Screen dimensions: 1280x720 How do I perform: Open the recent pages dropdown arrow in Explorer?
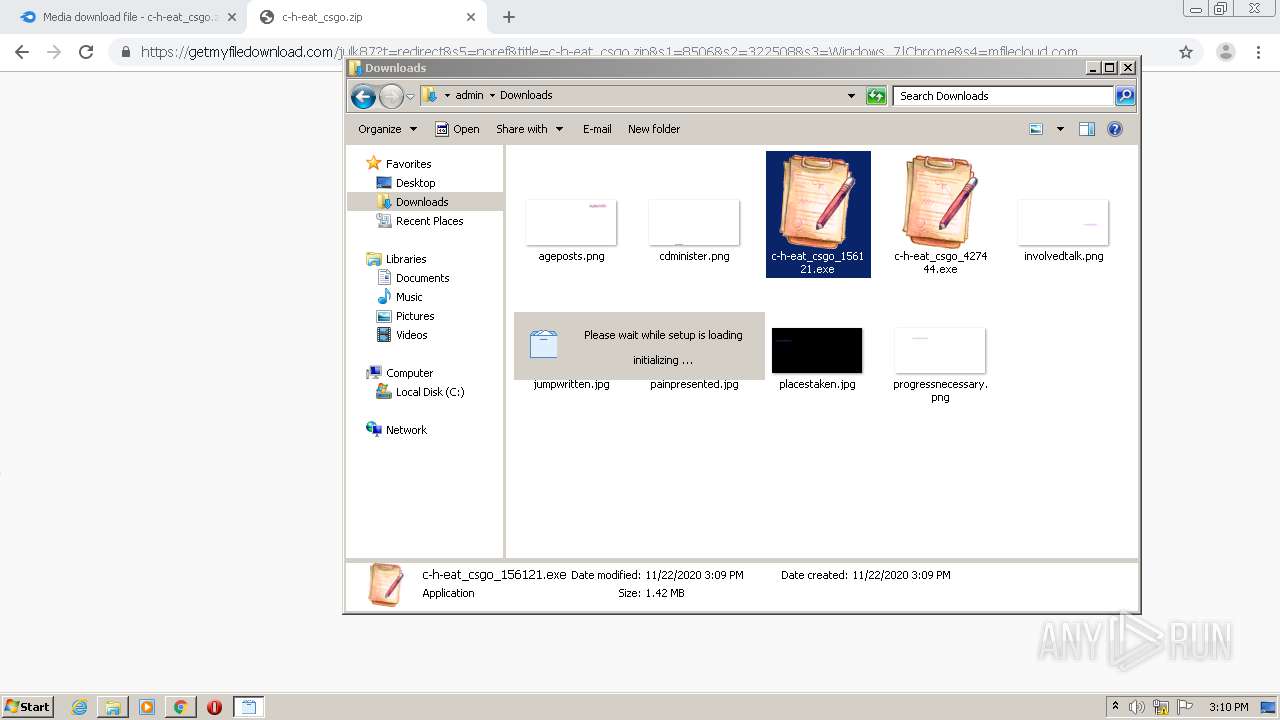(410, 97)
